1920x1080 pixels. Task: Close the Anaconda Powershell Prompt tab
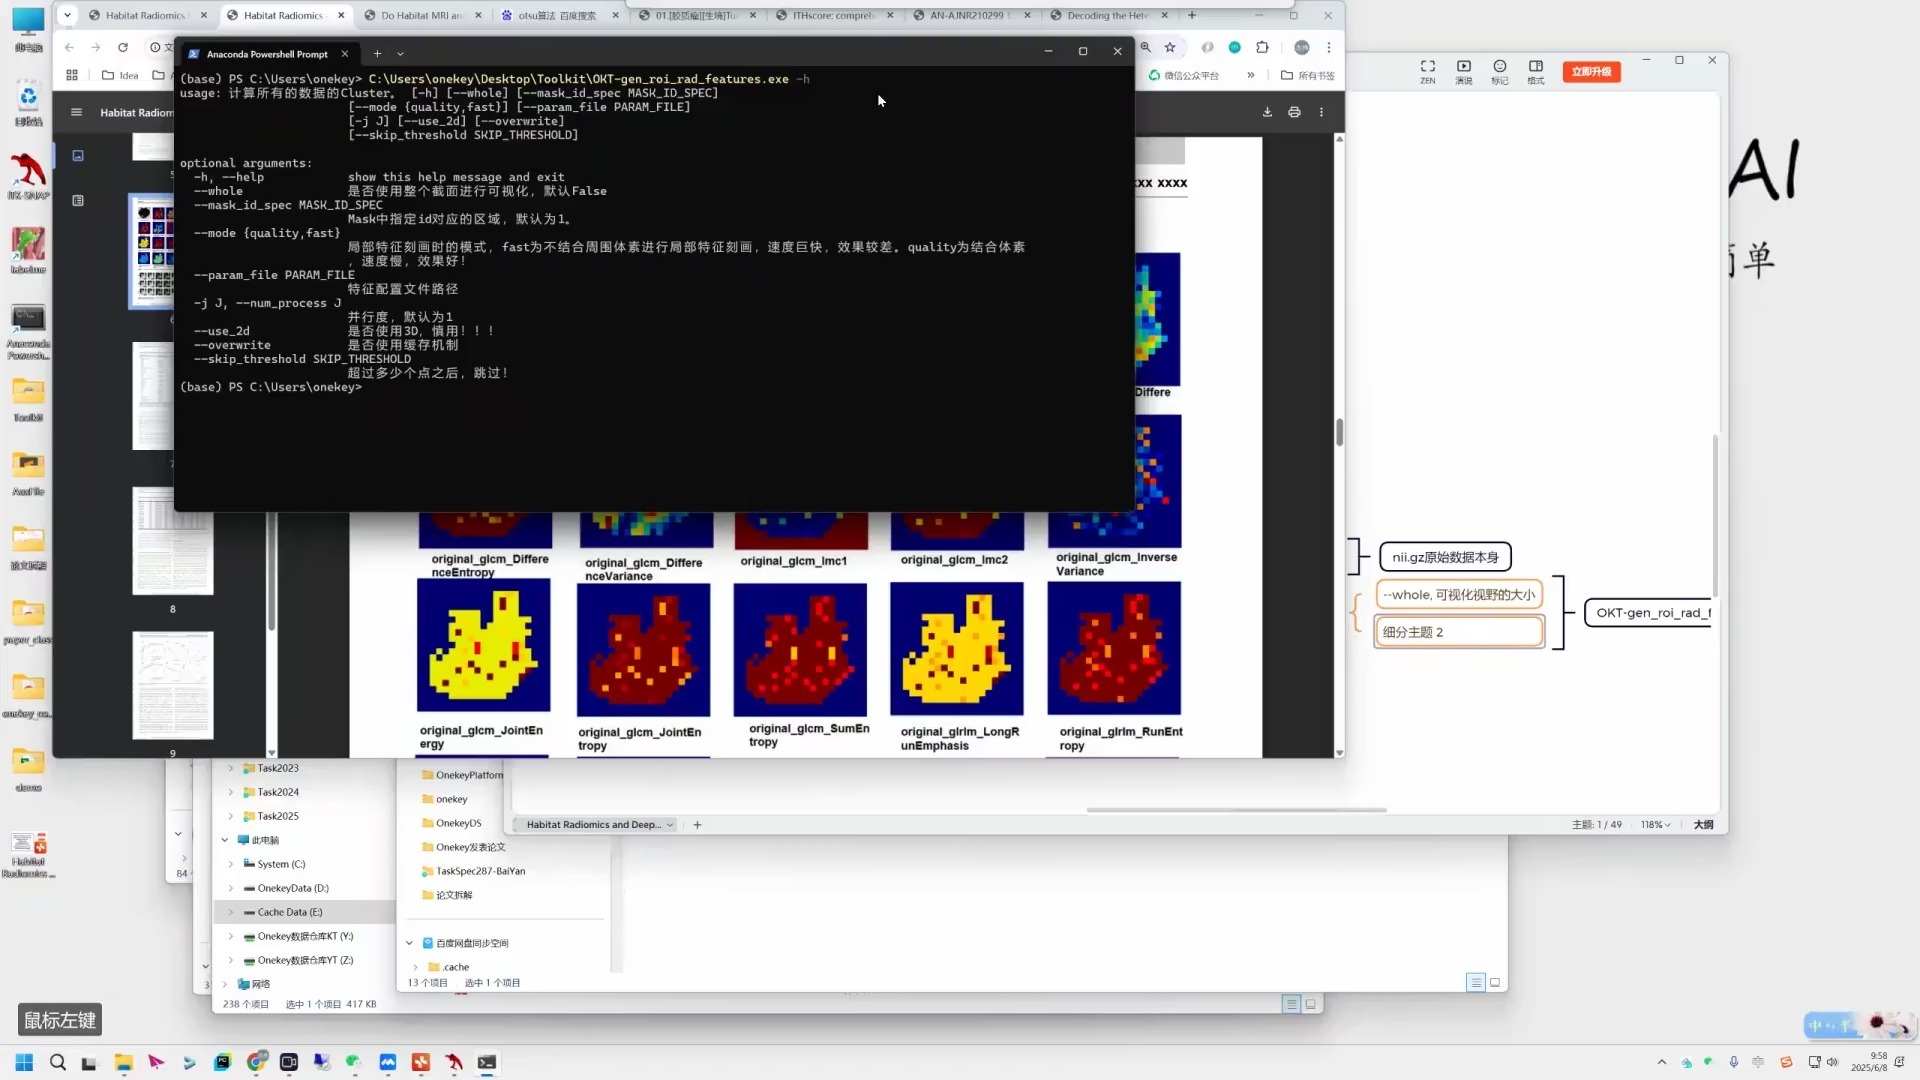pyautogui.click(x=345, y=54)
